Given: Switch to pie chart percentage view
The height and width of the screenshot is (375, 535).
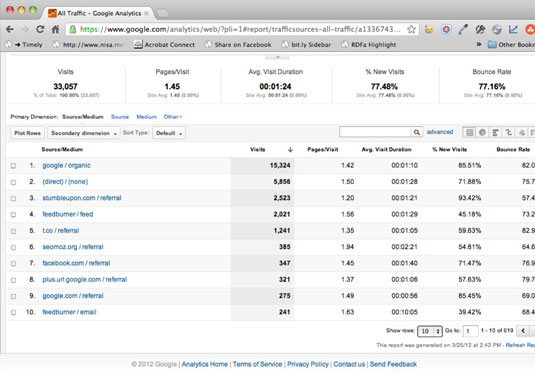Looking at the screenshot, I should [482, 132].
